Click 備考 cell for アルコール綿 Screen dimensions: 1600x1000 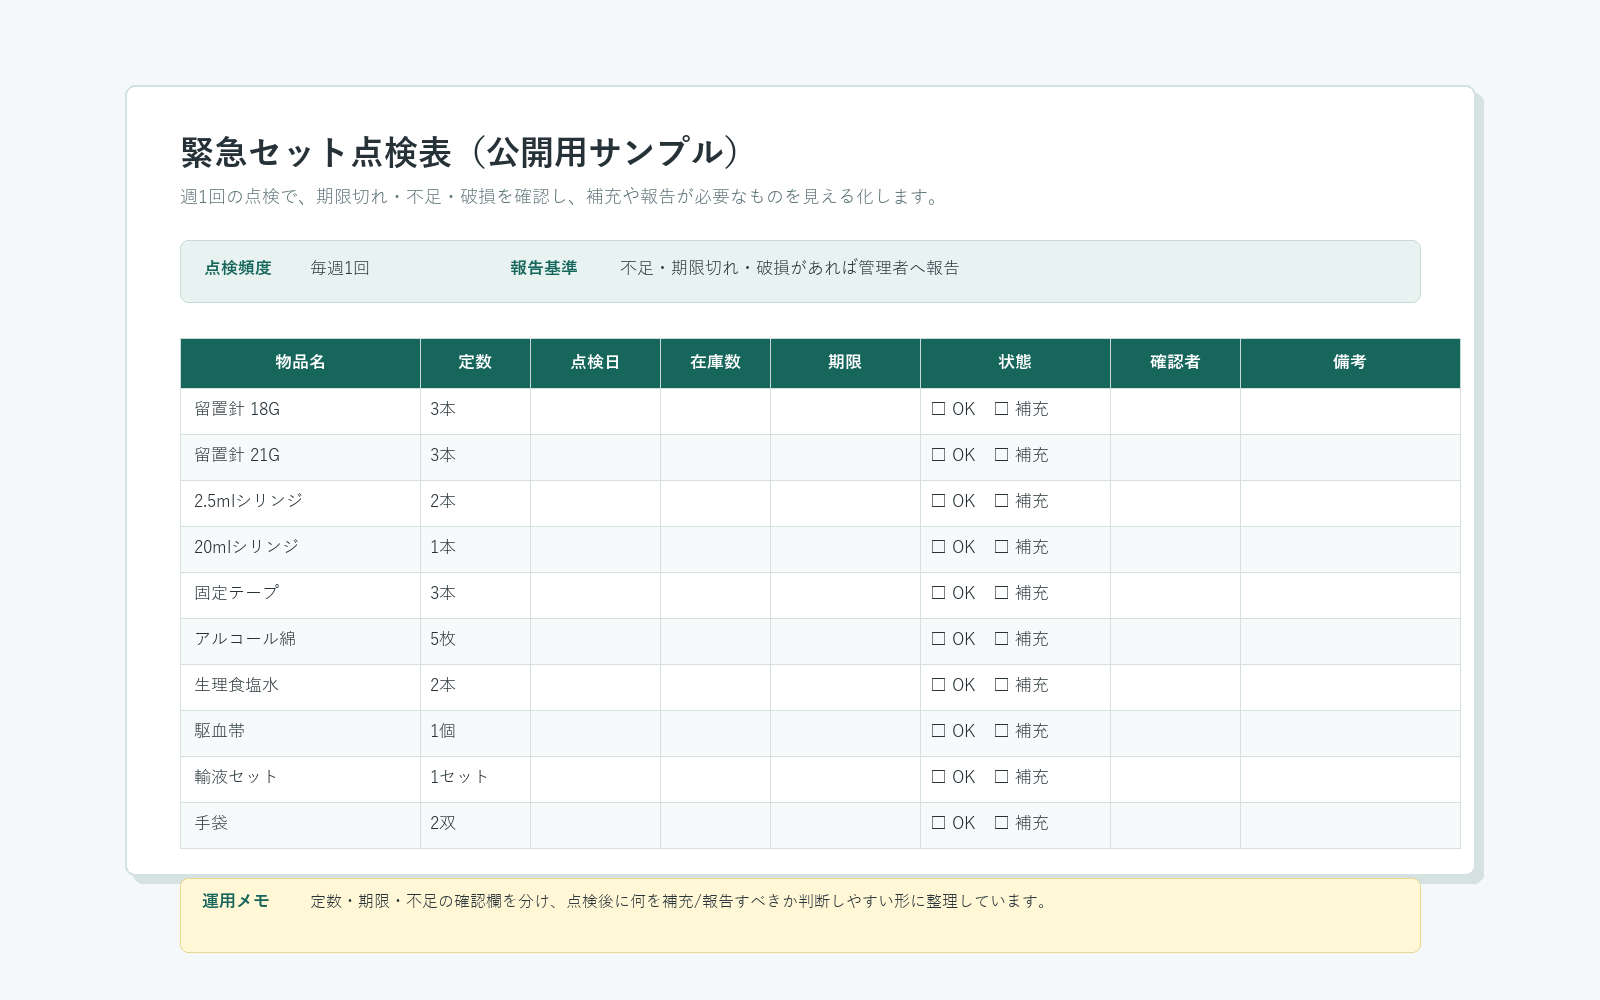point(1350,641)
